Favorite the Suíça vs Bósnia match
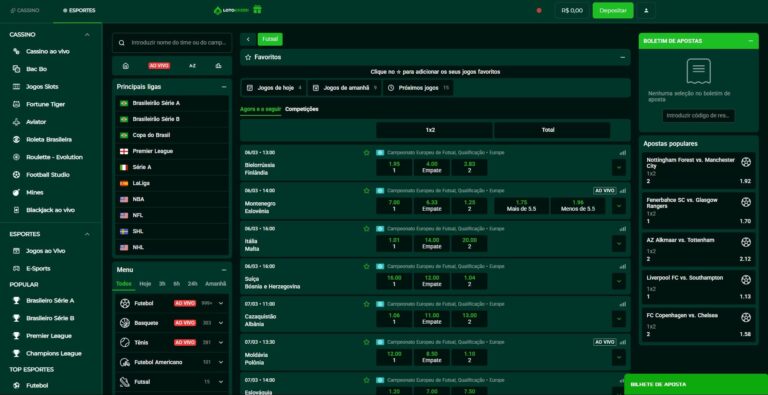Viewport: 768px width, 395px height. [366, 267]
